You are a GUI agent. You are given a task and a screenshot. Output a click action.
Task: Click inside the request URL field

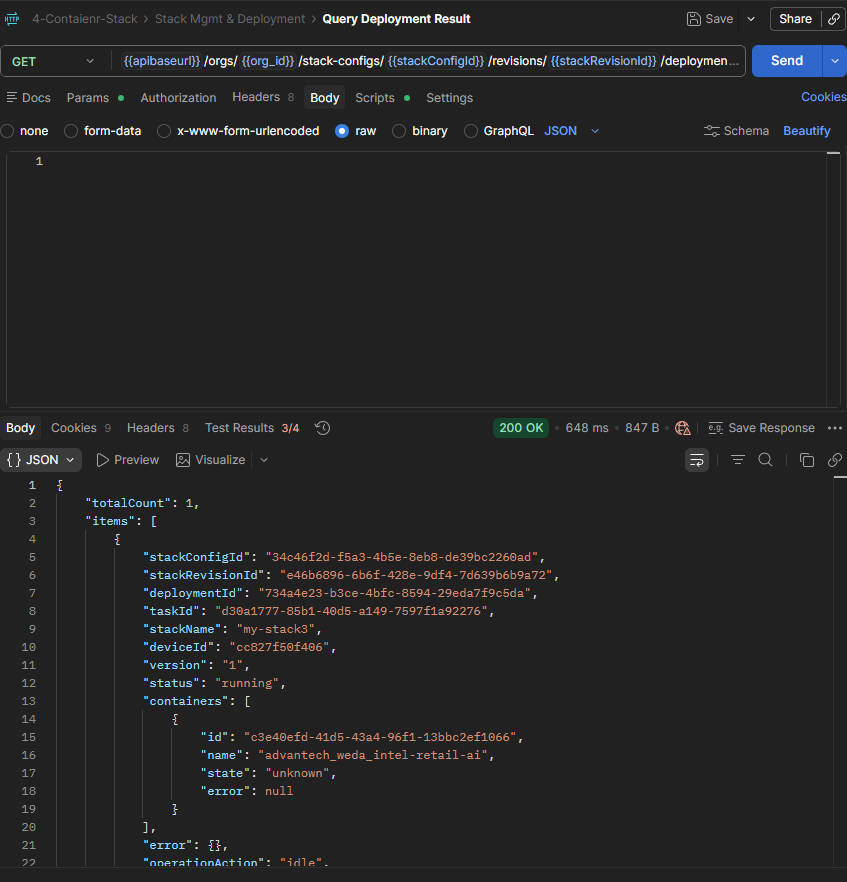click(430, 61)
